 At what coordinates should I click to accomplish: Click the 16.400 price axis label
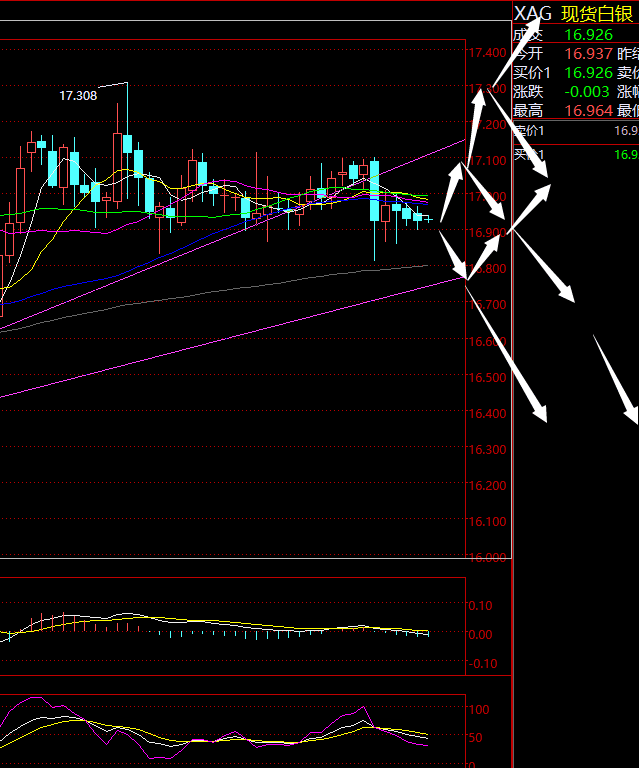point(487,413)
